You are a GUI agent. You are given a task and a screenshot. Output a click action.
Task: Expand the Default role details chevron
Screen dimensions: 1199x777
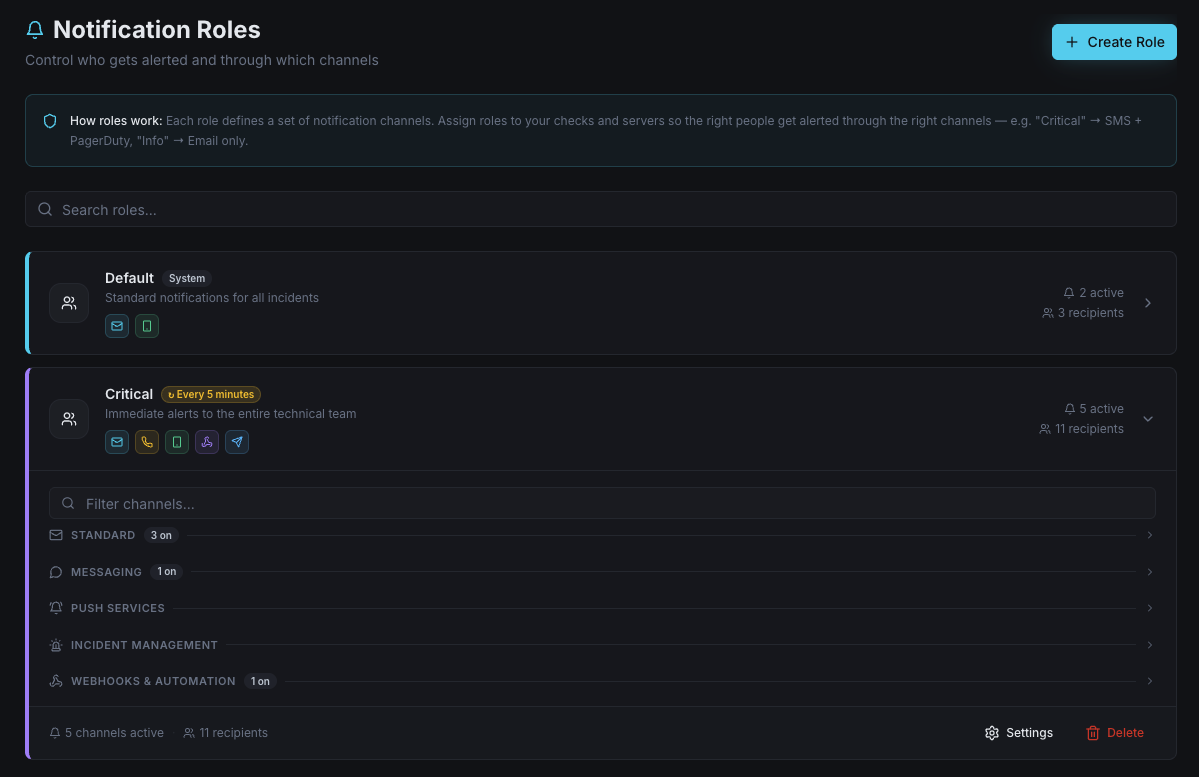click(1147, 302)
